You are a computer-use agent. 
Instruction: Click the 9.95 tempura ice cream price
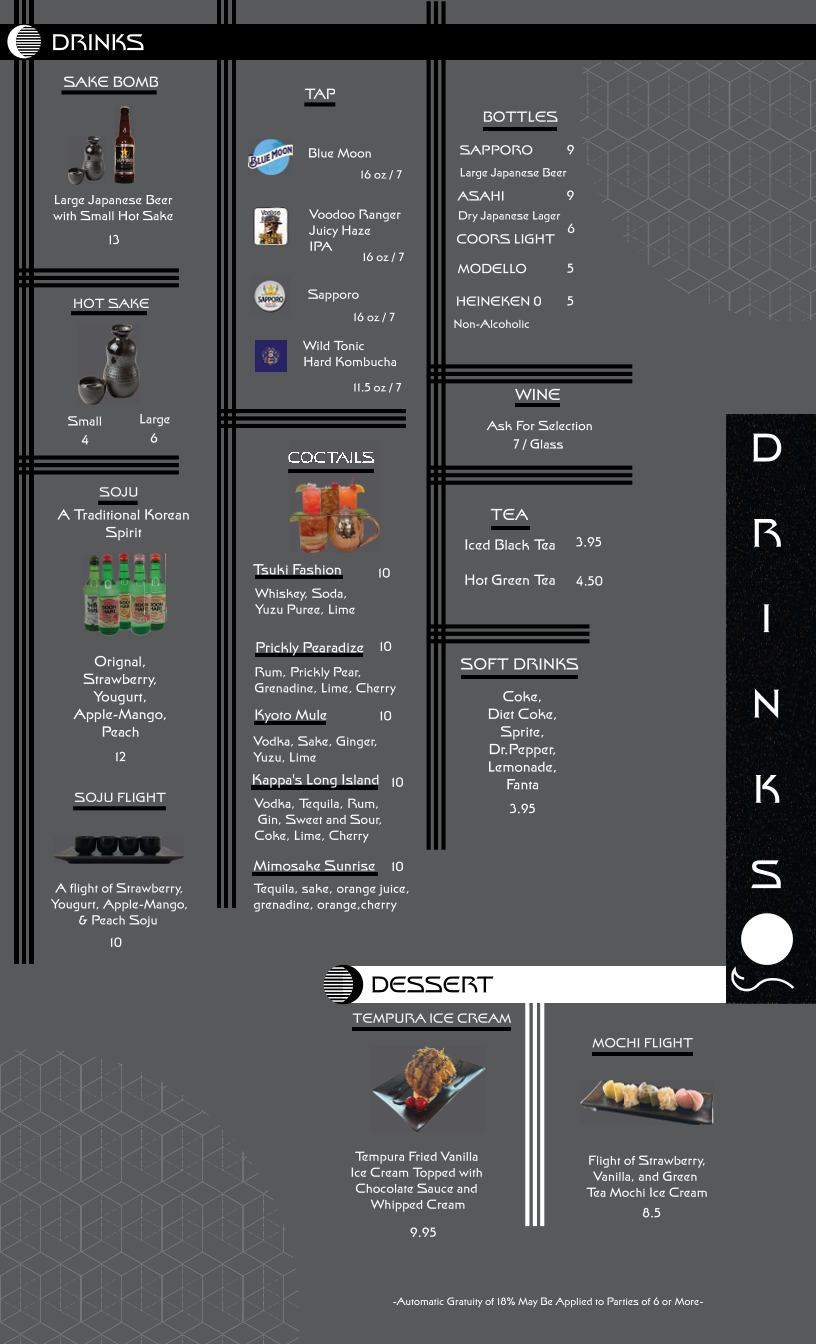click(423, 1233)
